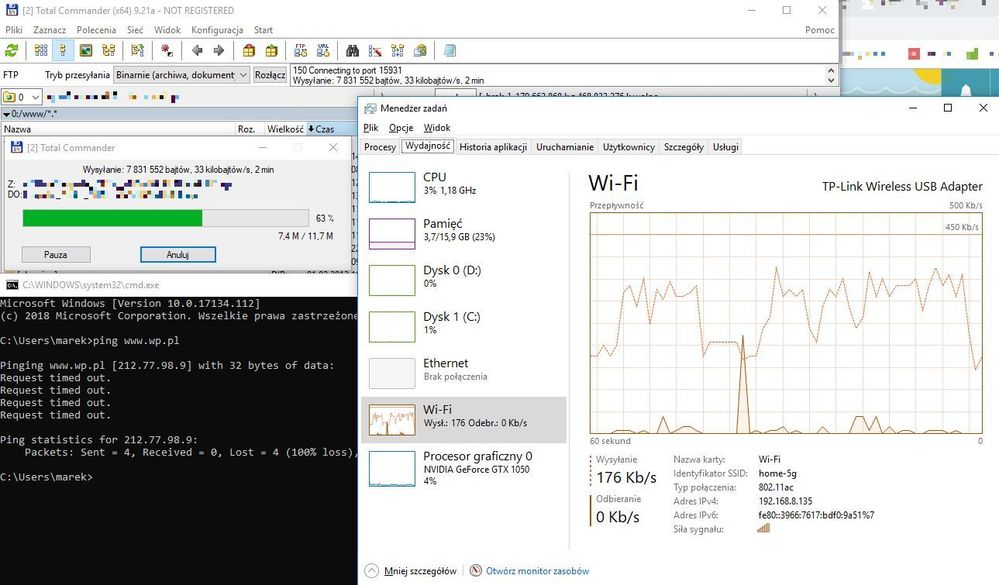999x585 pixels.
Task: Go back using the left arrow icon
Action: [x=197, y=50]
